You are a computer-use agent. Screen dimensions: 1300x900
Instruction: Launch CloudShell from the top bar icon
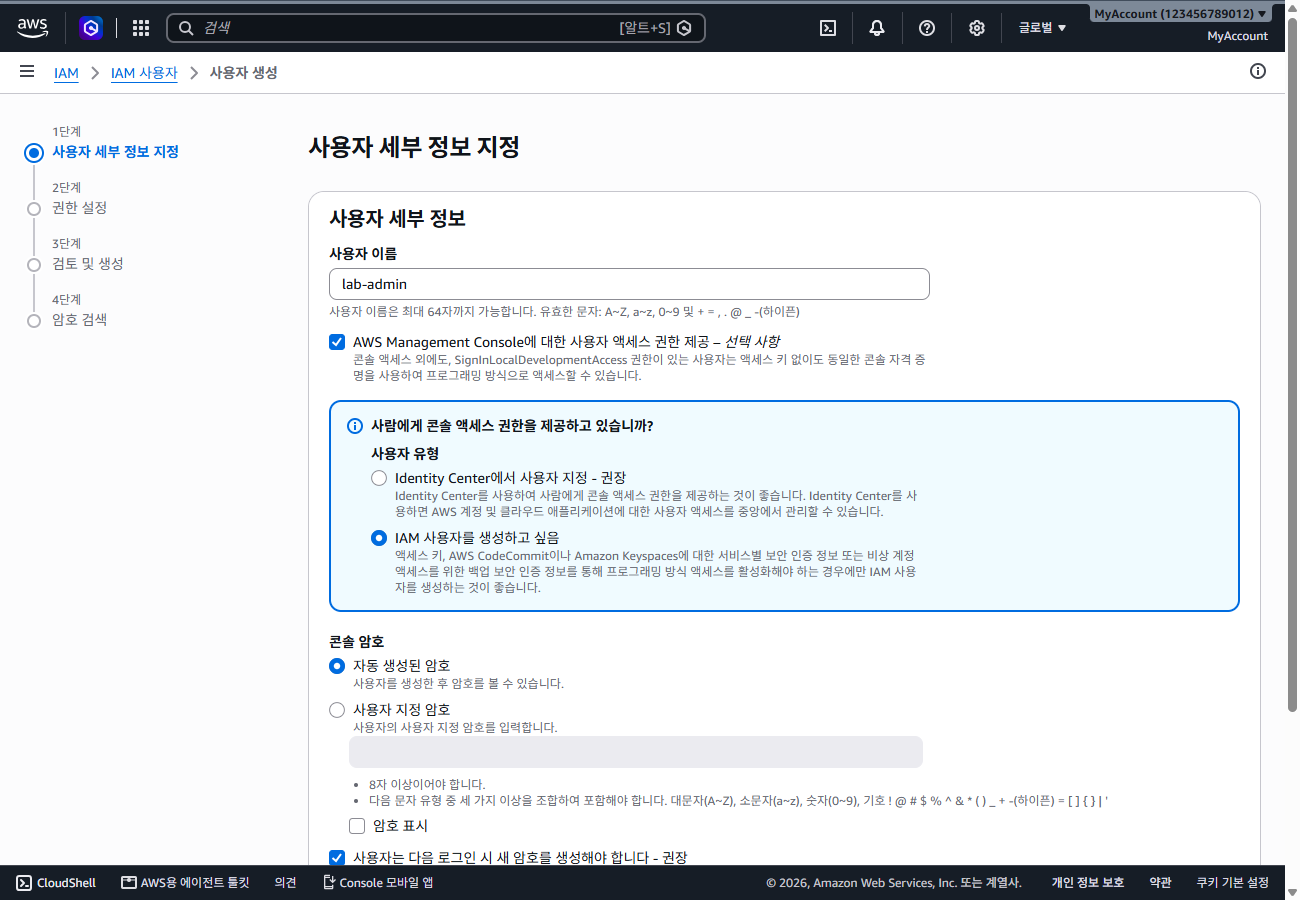pos(828,28)
